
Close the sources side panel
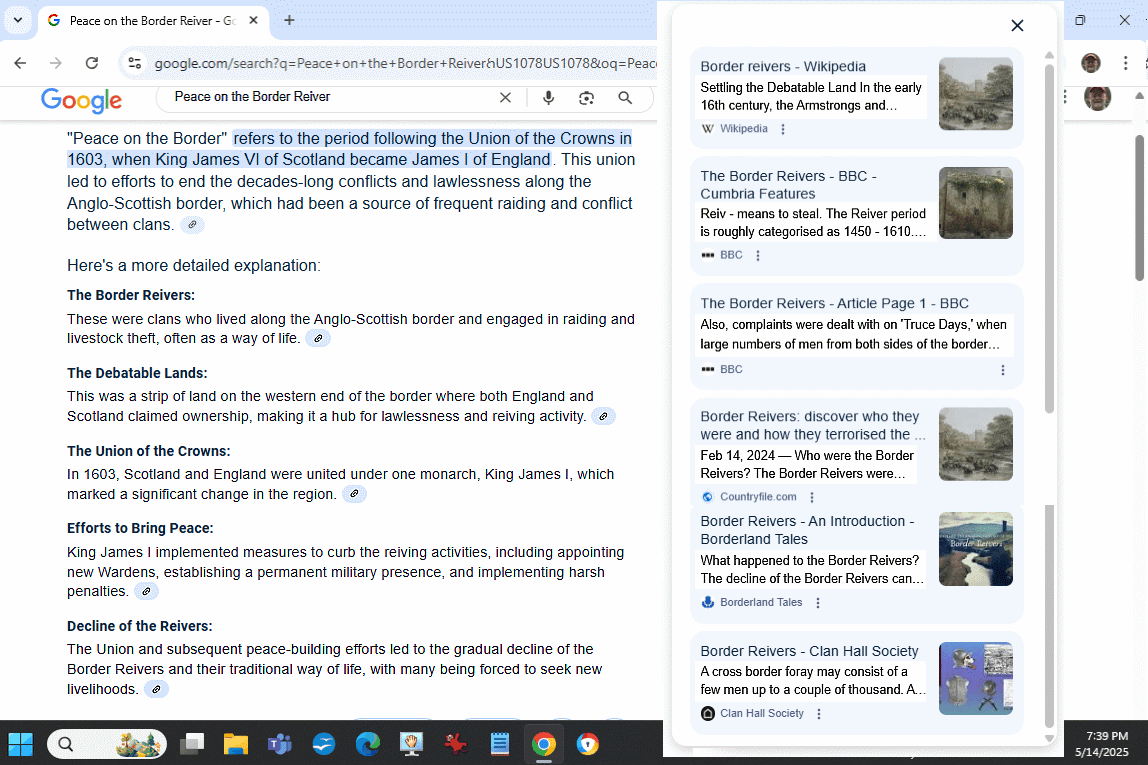coord(1017,26)
